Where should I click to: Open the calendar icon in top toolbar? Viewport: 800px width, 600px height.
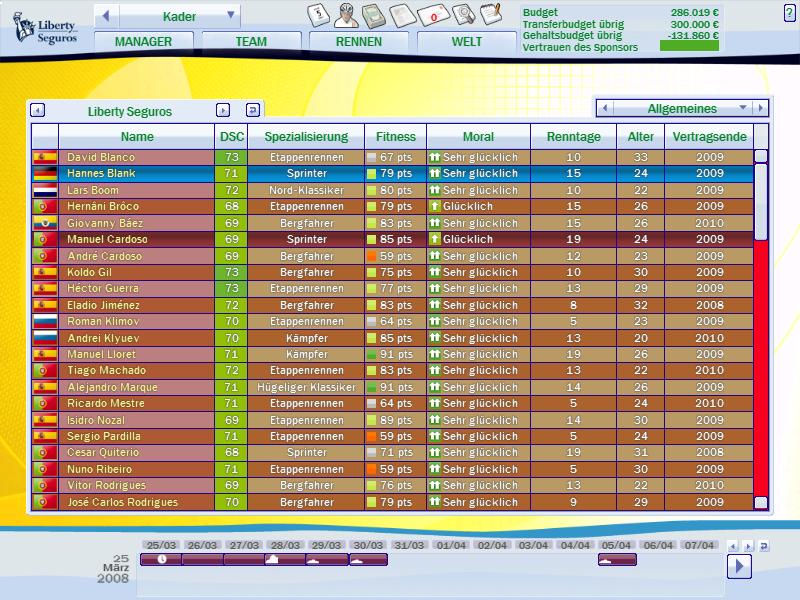point(318,15)
